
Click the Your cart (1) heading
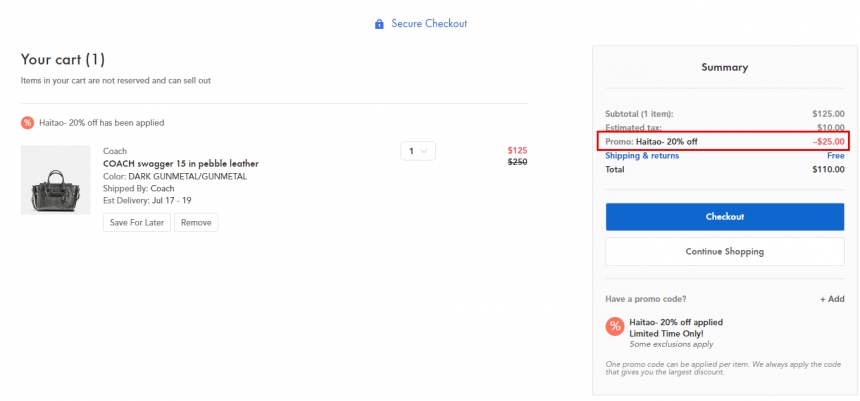(x=63, y=59)
